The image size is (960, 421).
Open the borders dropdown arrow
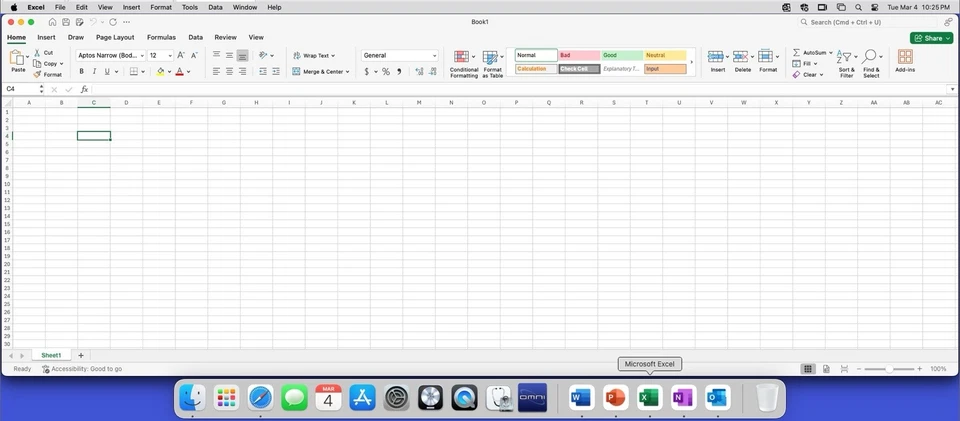pyautogui.click(x=143, y=72)
